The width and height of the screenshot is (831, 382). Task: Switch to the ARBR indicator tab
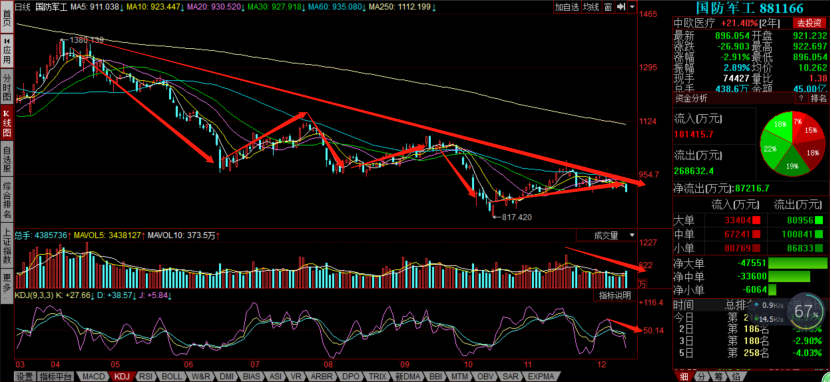(323, 377)
